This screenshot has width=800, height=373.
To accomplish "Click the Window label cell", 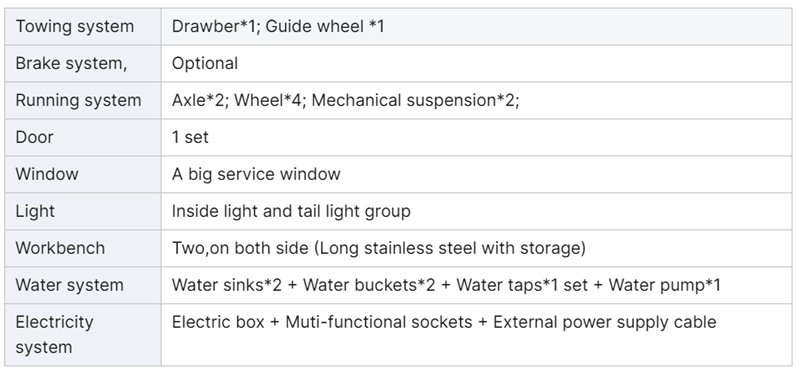I will 83,174.
